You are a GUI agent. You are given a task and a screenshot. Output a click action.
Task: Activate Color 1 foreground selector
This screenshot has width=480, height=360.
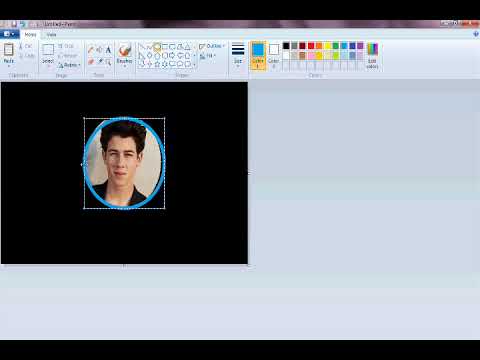(x=258, y=55)
